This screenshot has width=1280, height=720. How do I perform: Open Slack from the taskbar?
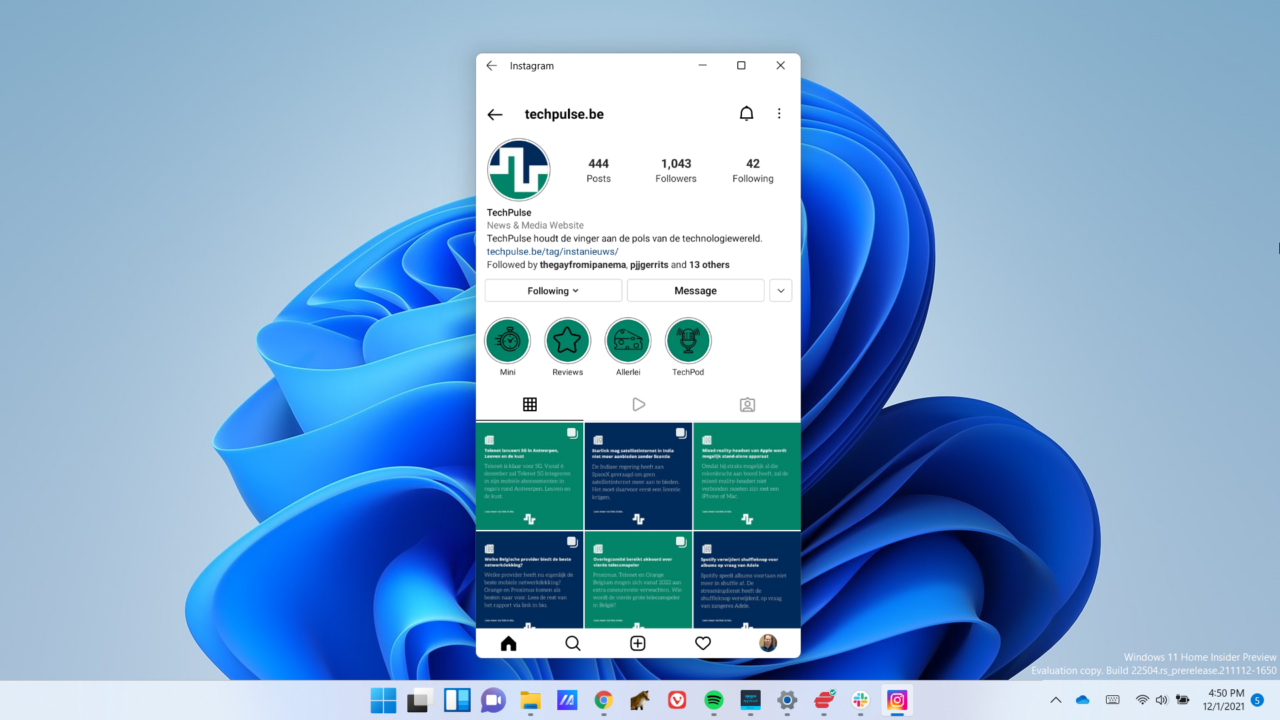[861, 700]
